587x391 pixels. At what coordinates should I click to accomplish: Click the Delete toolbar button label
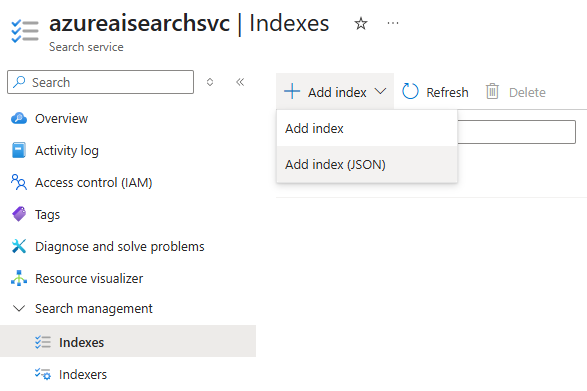click(x=527, y=92)
